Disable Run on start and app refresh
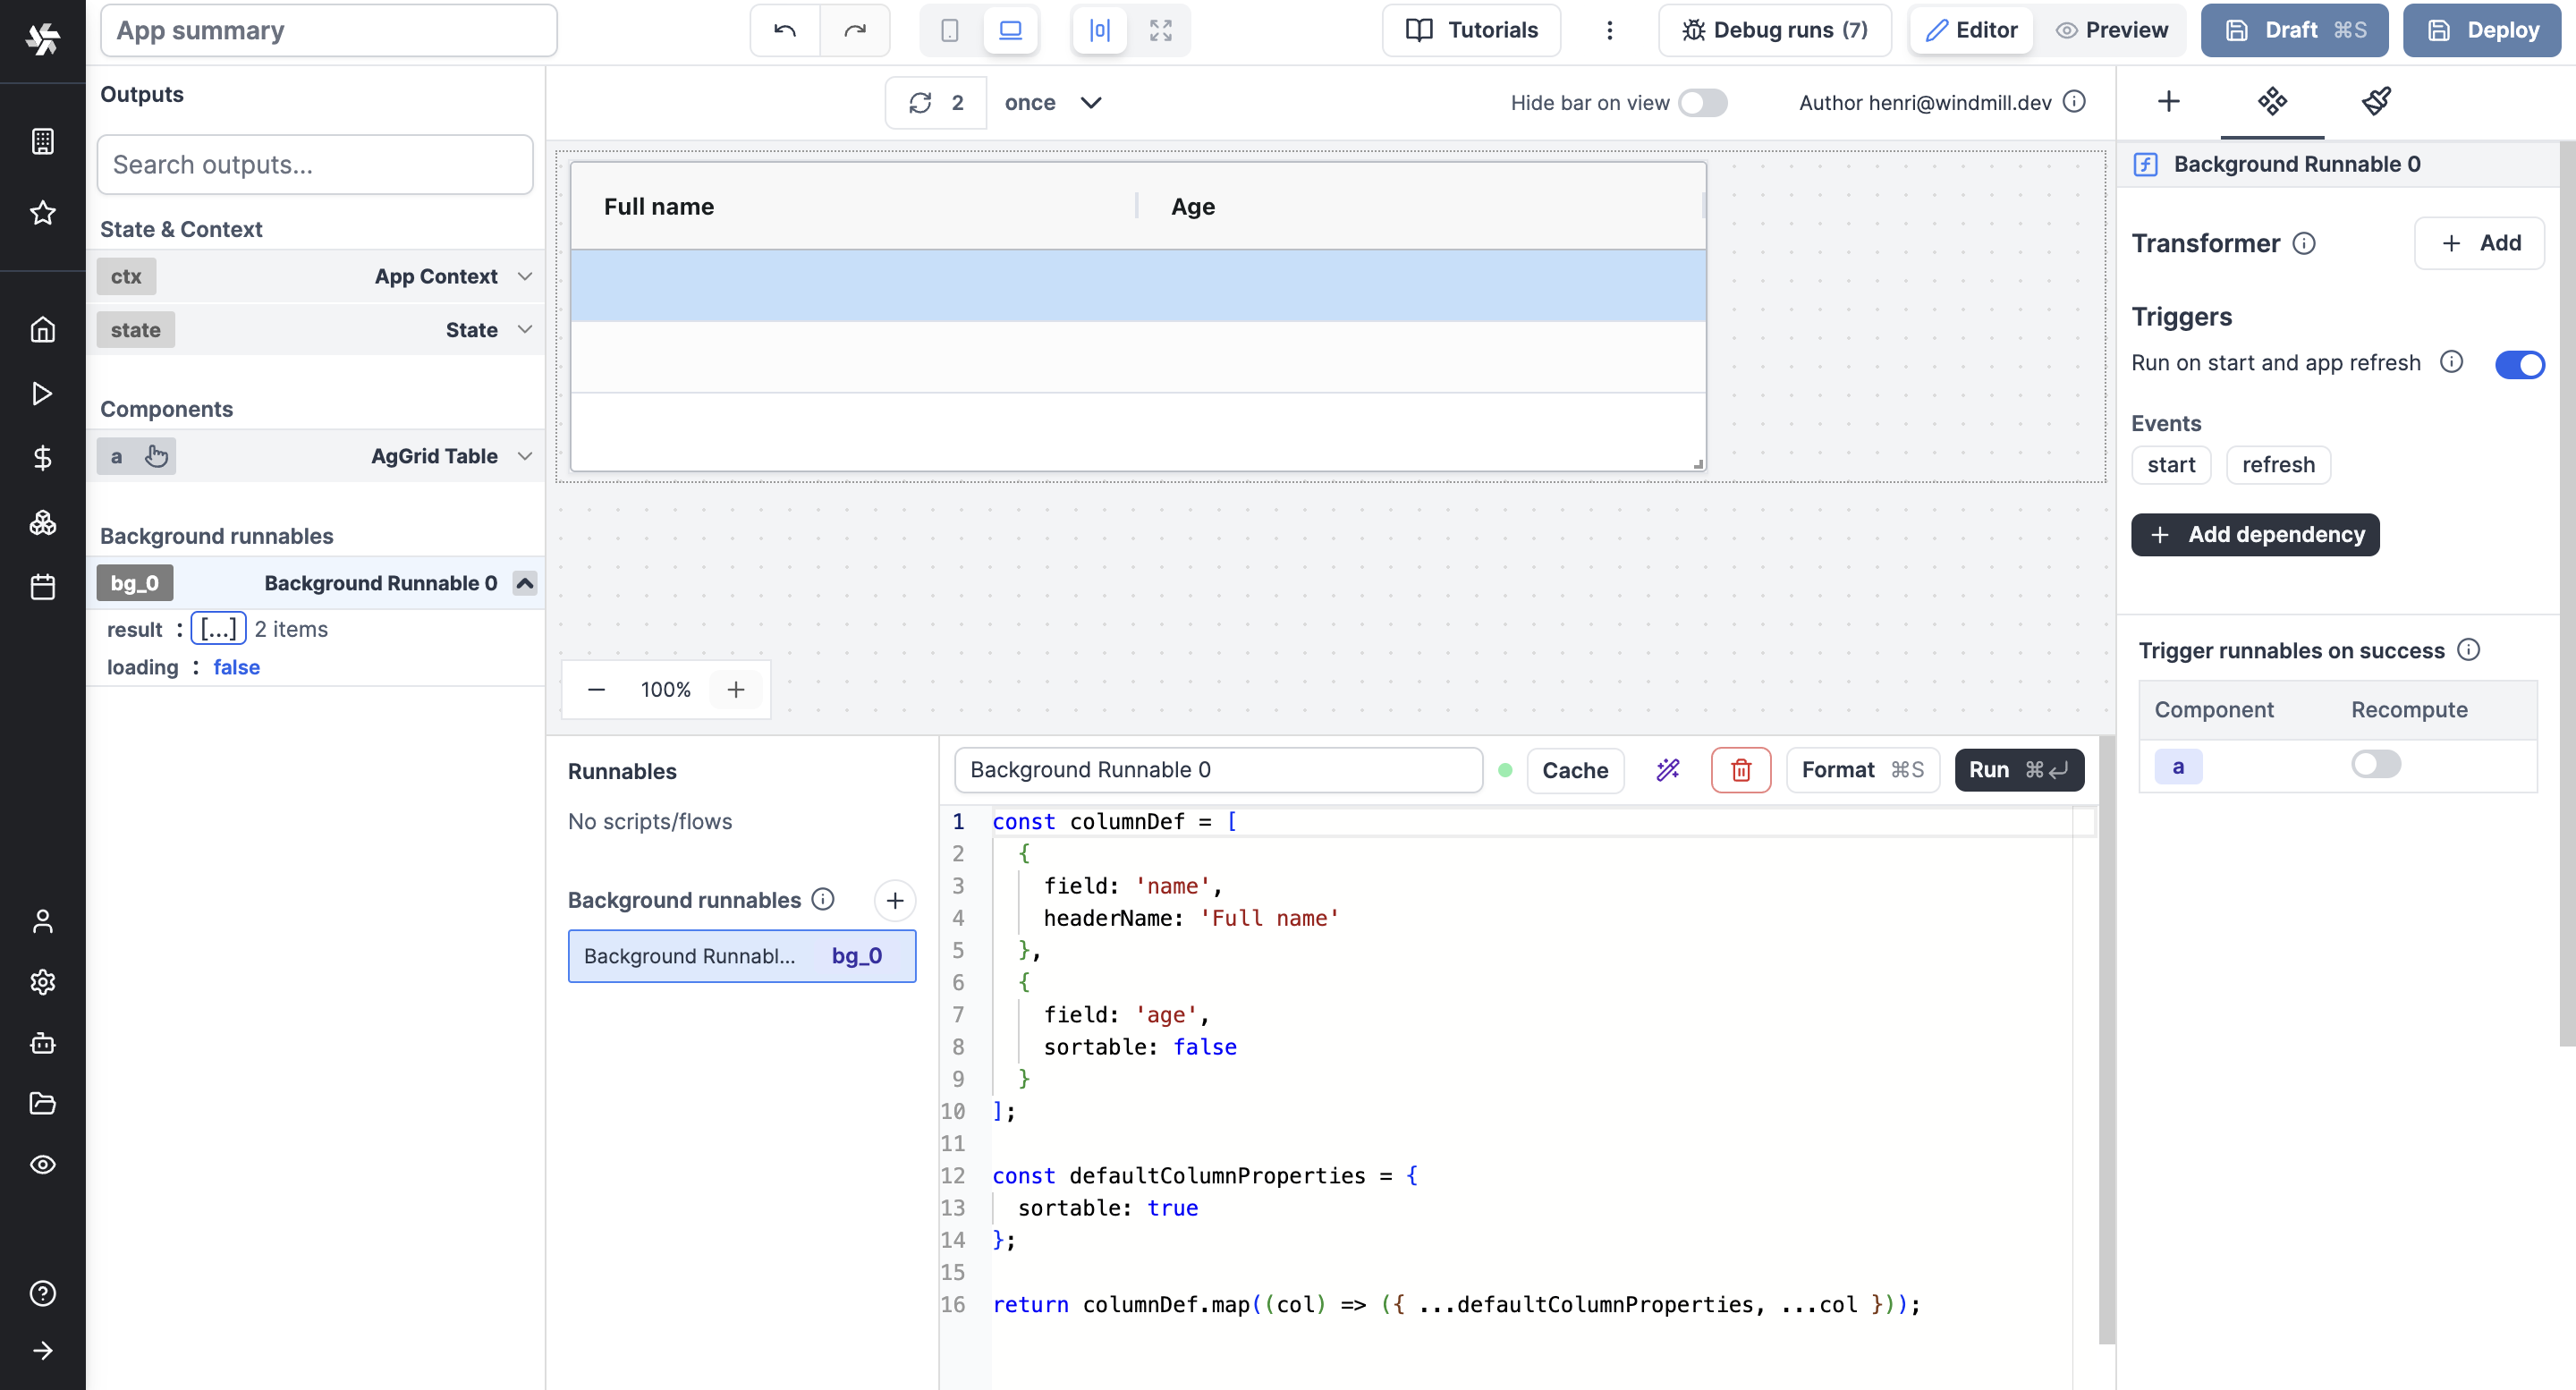Screen dimensions: 2576x1390 point(2519,364)
